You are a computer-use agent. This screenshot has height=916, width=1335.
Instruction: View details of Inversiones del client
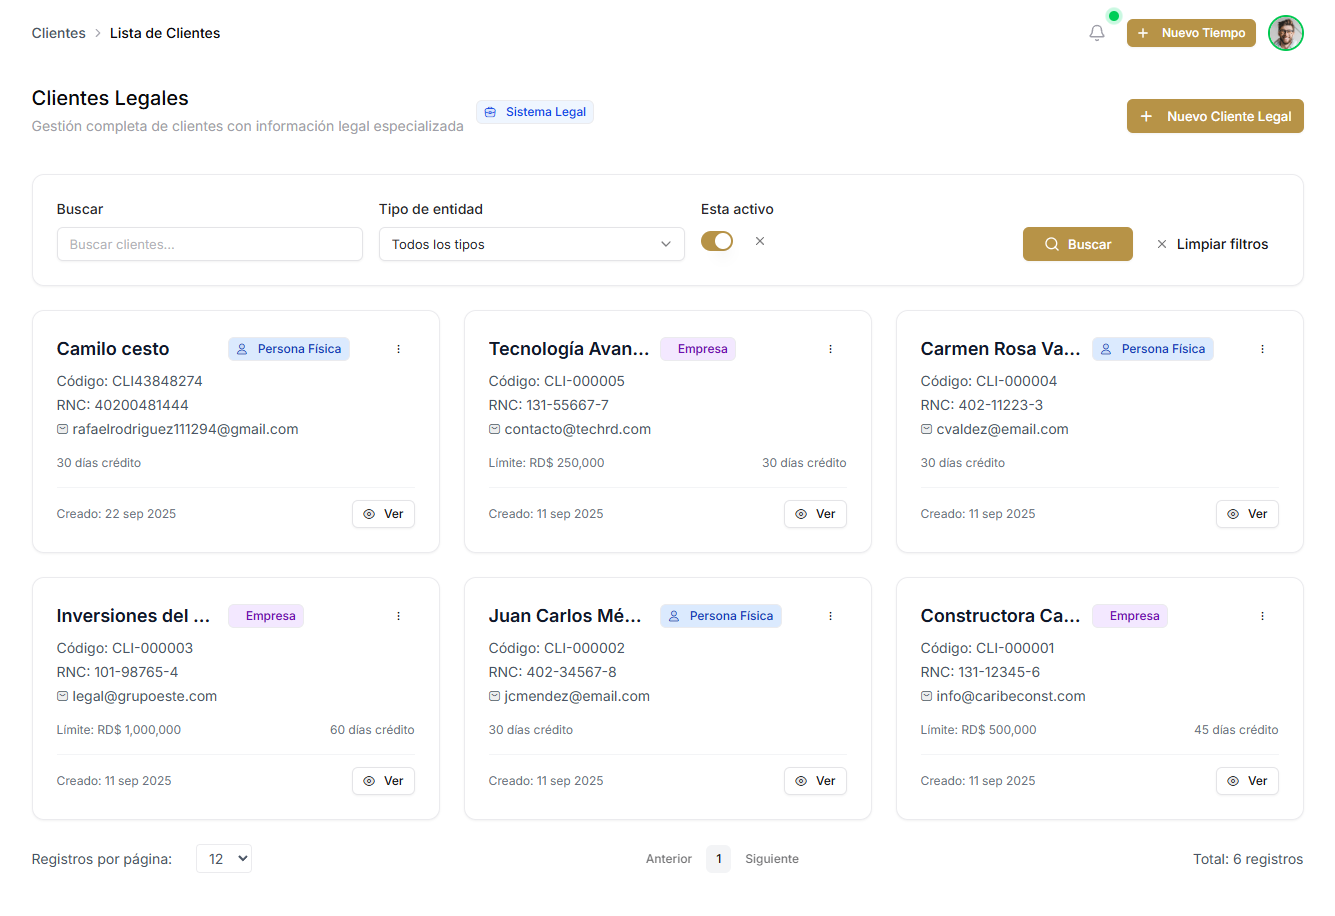(383, 781)
